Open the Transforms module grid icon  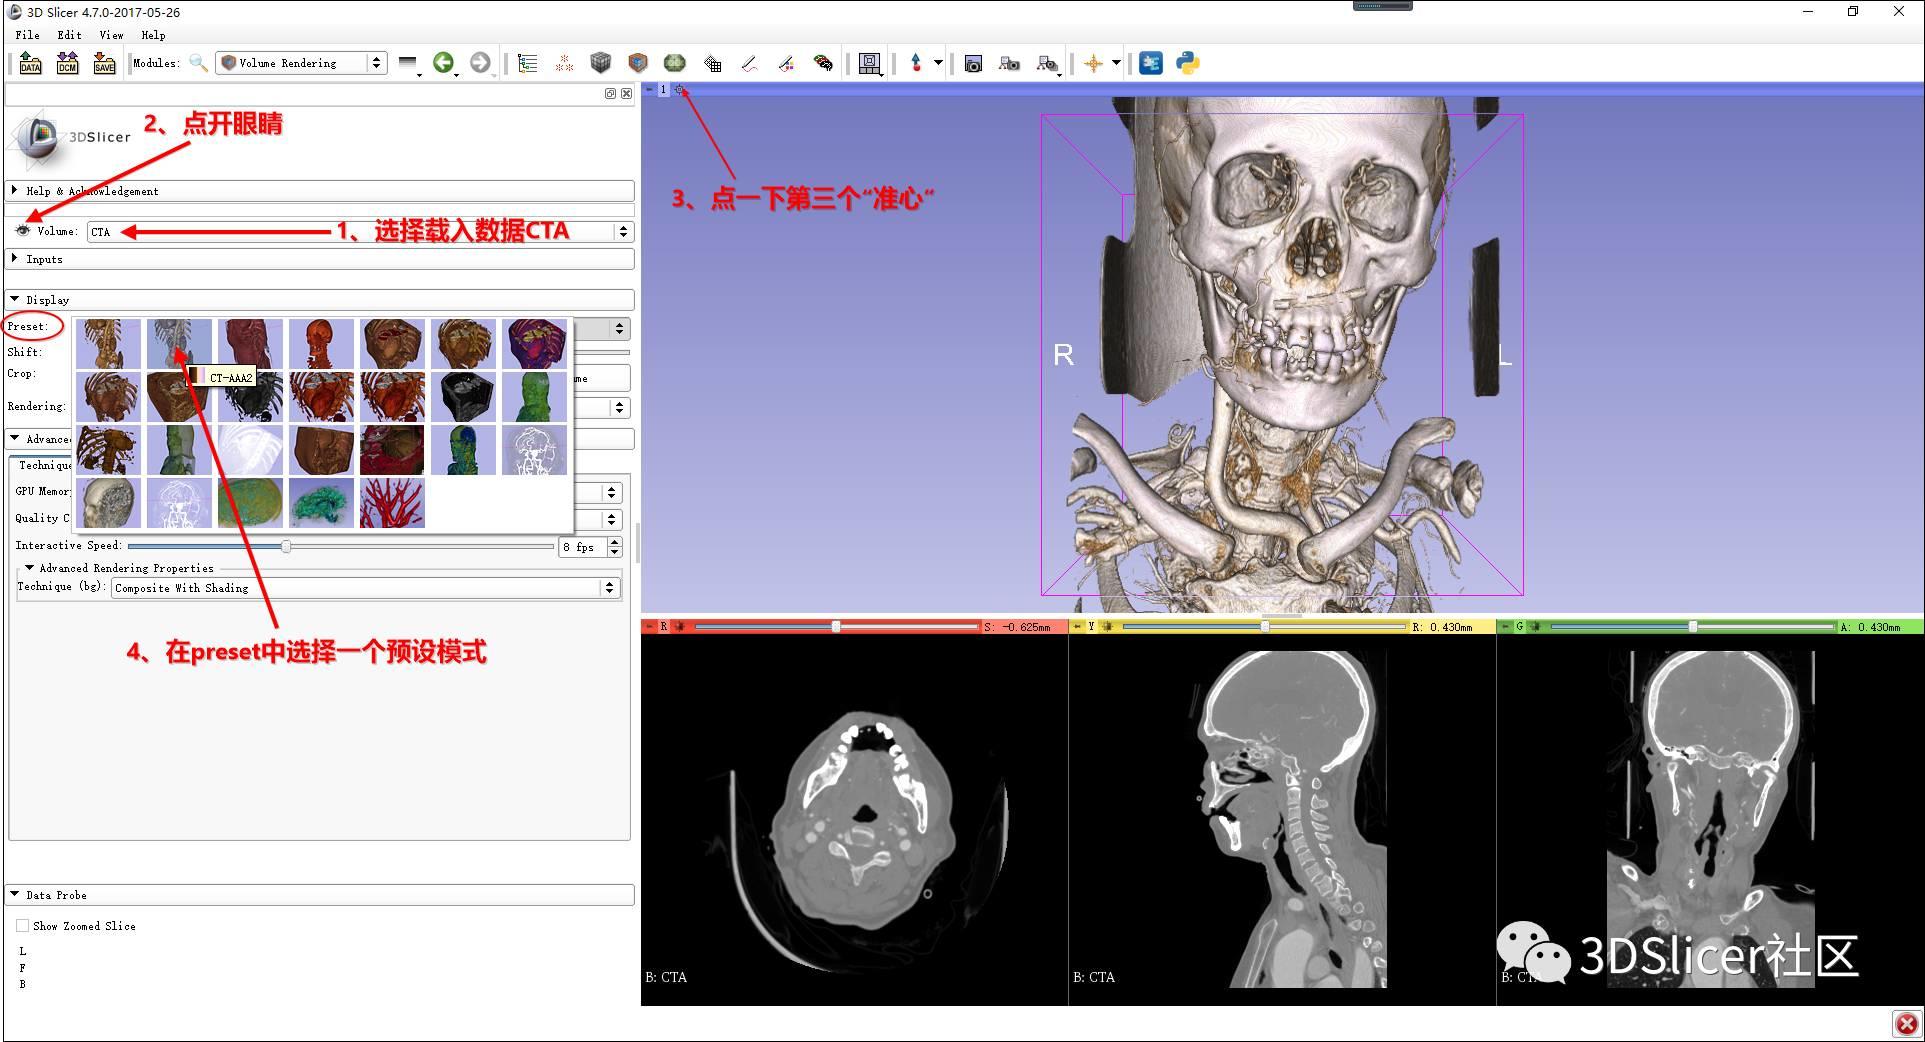(x=712, y=63)
